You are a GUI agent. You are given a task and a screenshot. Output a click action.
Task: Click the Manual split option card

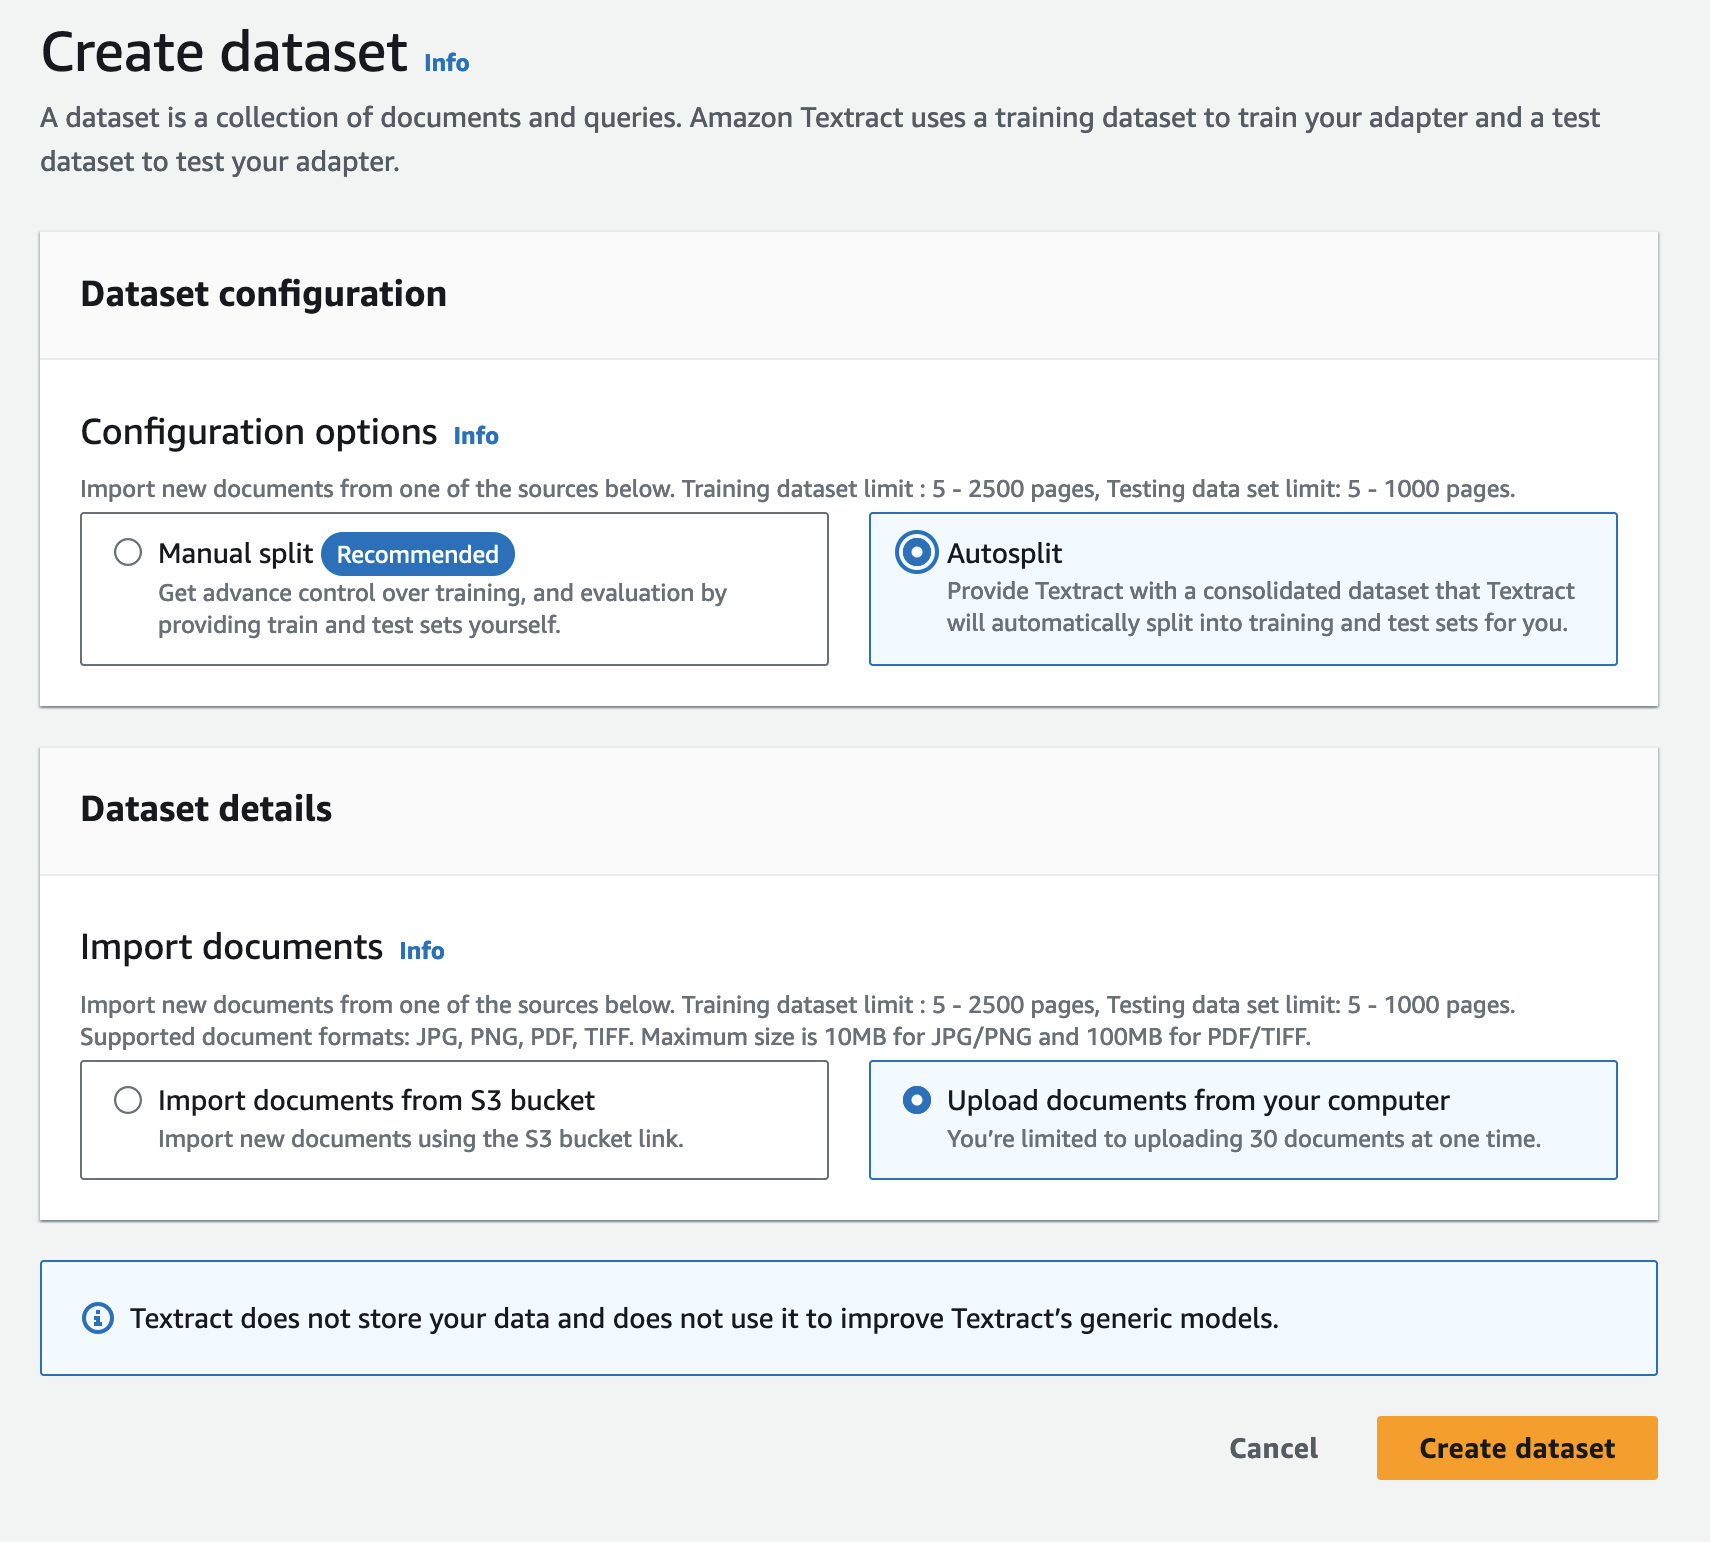(453, 588)
